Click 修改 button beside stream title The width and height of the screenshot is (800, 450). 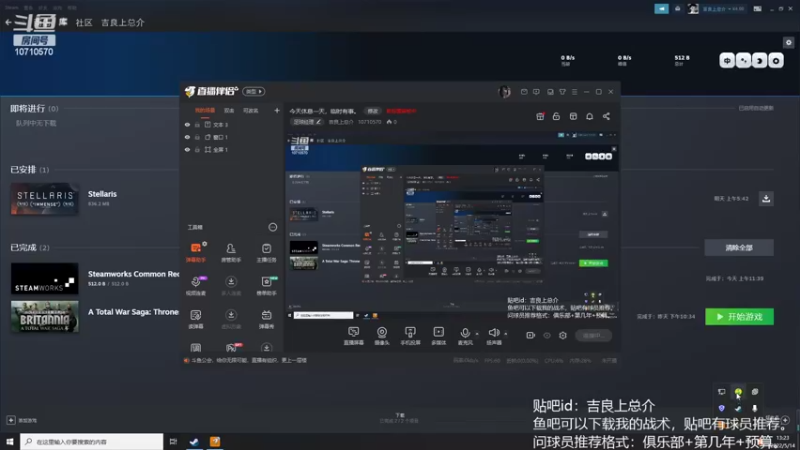click(372, 111)
